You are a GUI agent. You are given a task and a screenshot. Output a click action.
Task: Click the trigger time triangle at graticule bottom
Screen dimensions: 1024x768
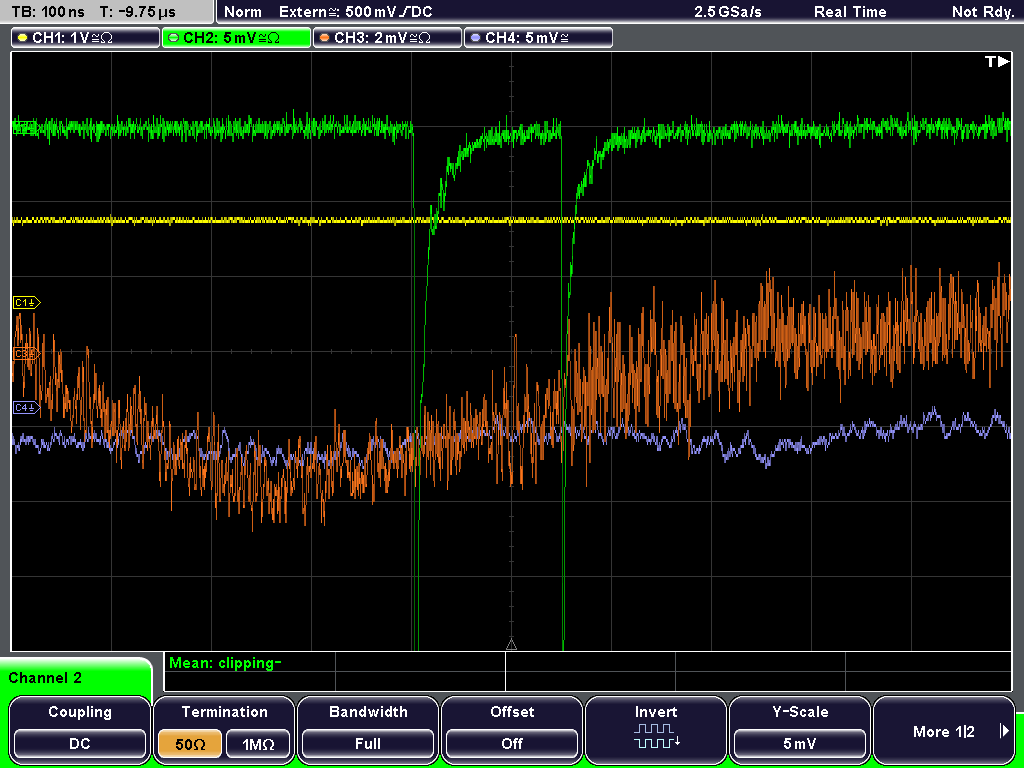point(511,645)
